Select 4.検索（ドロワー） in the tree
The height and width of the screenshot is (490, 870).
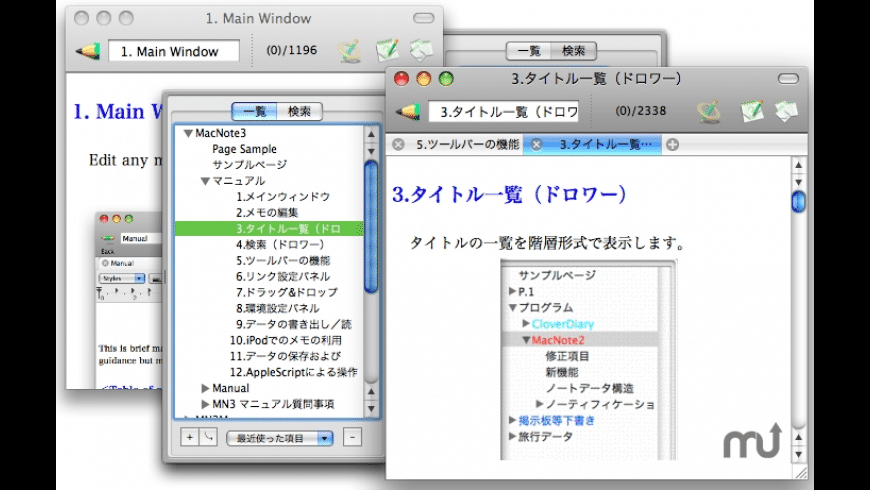(280, 244)
